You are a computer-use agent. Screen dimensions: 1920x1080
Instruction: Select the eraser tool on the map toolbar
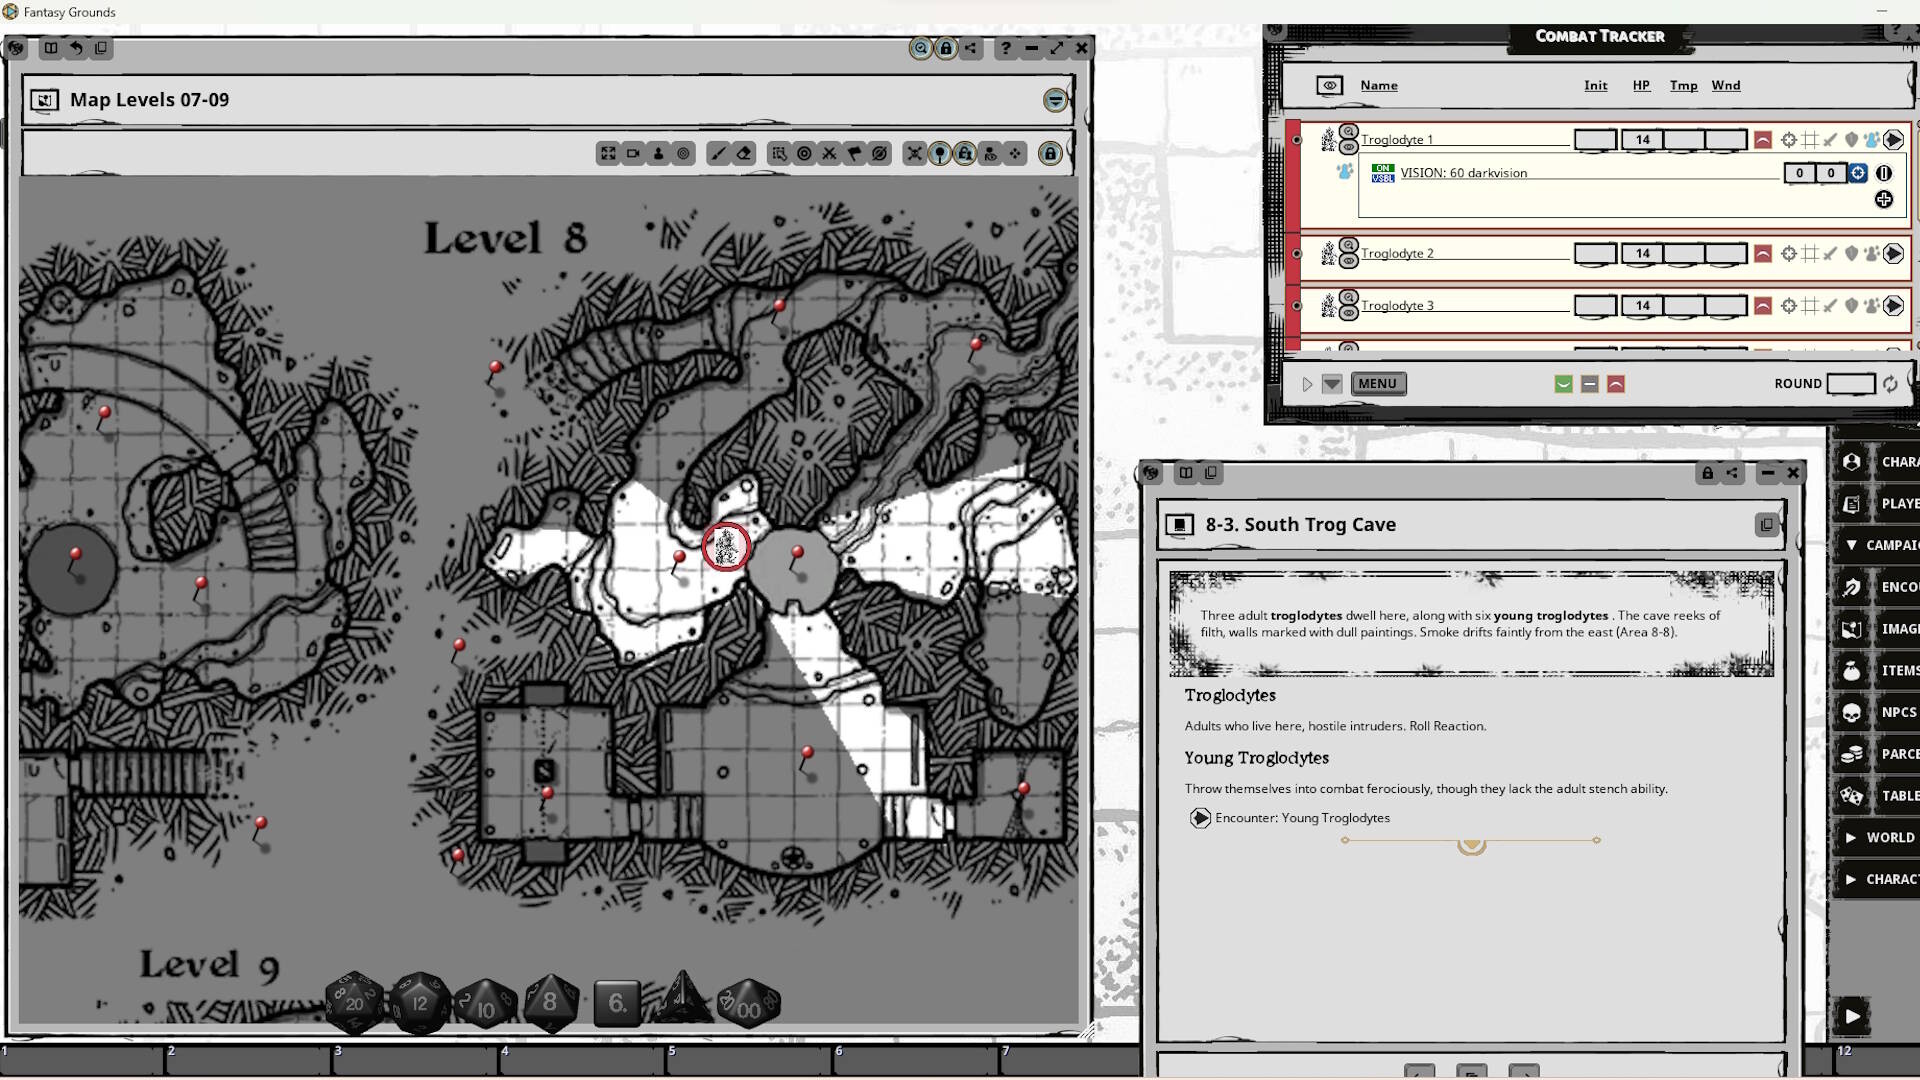(743, 154)
